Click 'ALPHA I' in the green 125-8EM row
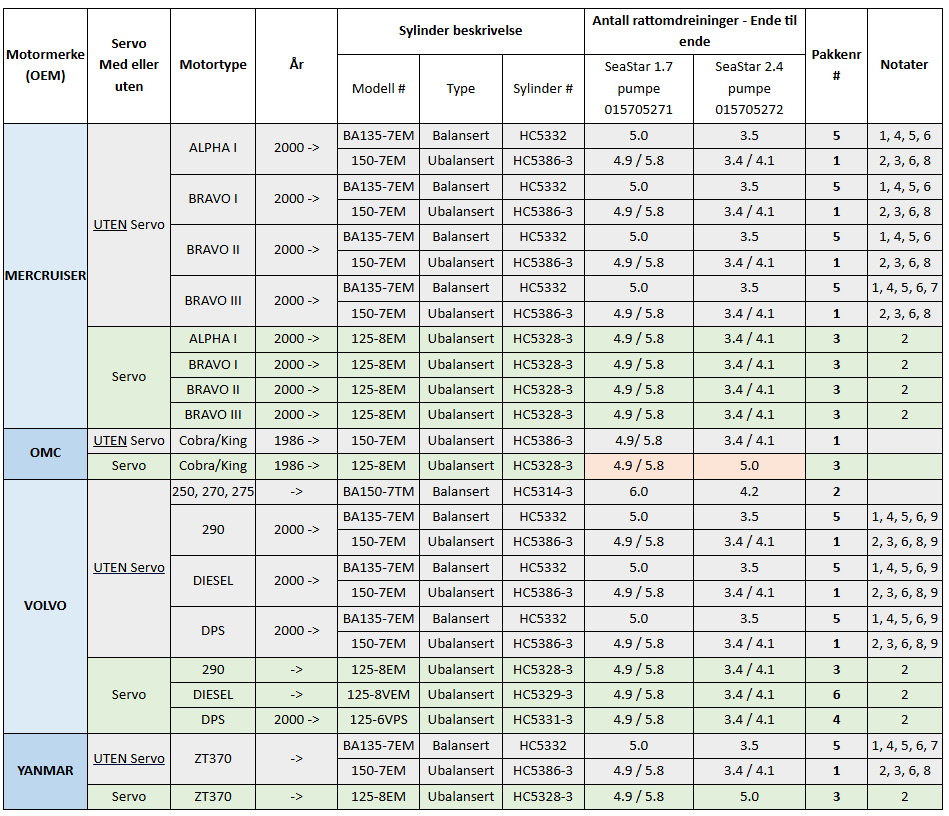Viewport: 949px width, 816px height. pyautogui.click(x=213, y=339)
